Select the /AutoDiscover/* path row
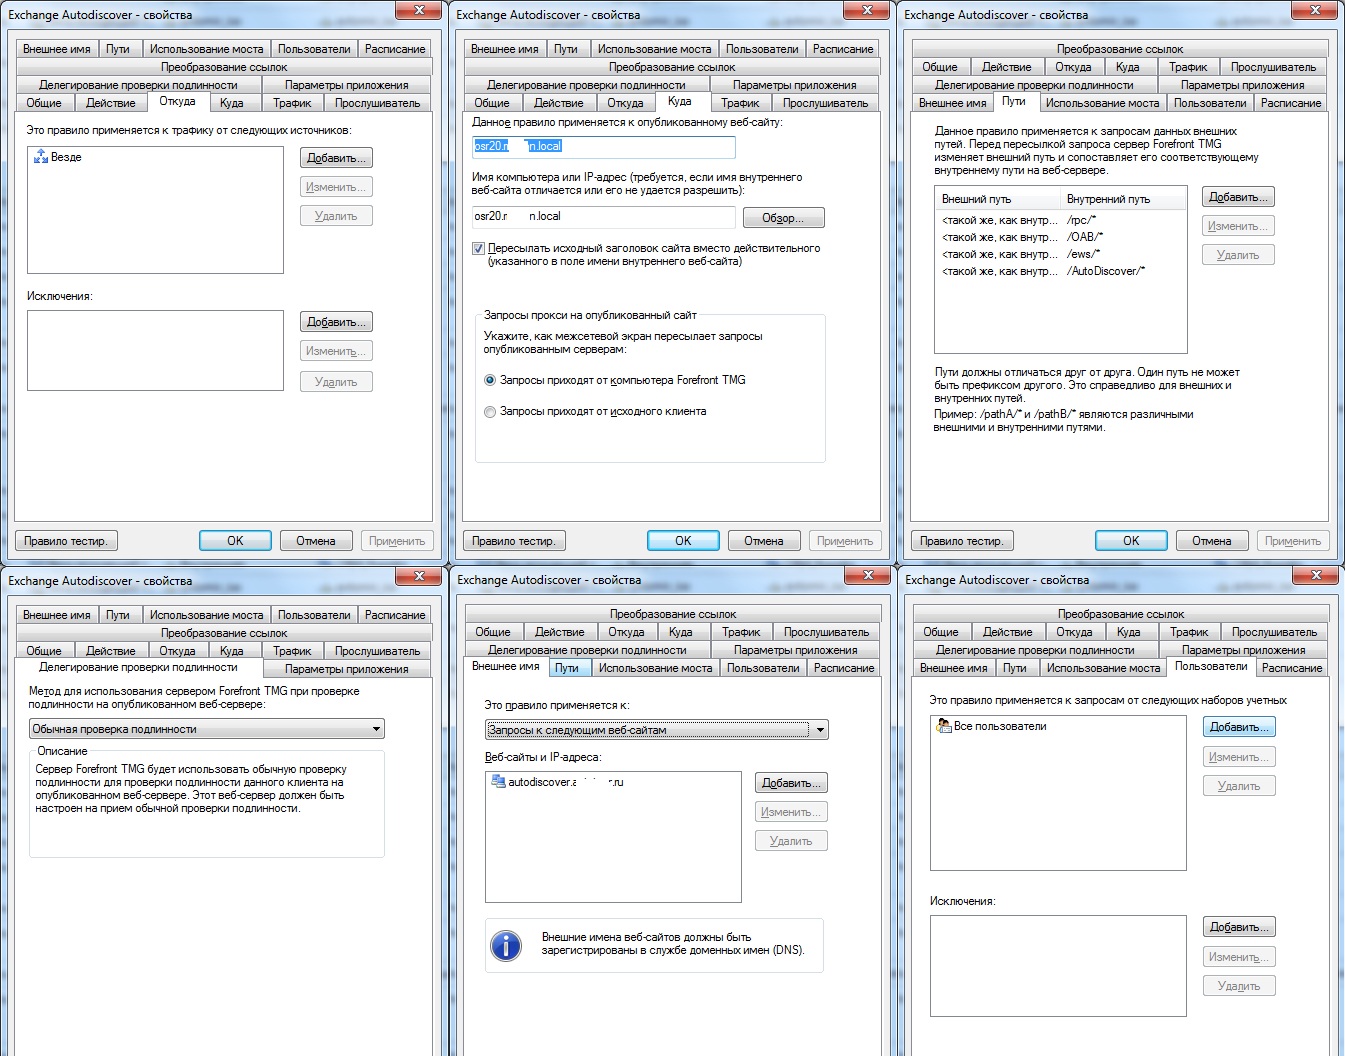This screenshot has width=1345, height=1056. click(x=1060, y=271)
